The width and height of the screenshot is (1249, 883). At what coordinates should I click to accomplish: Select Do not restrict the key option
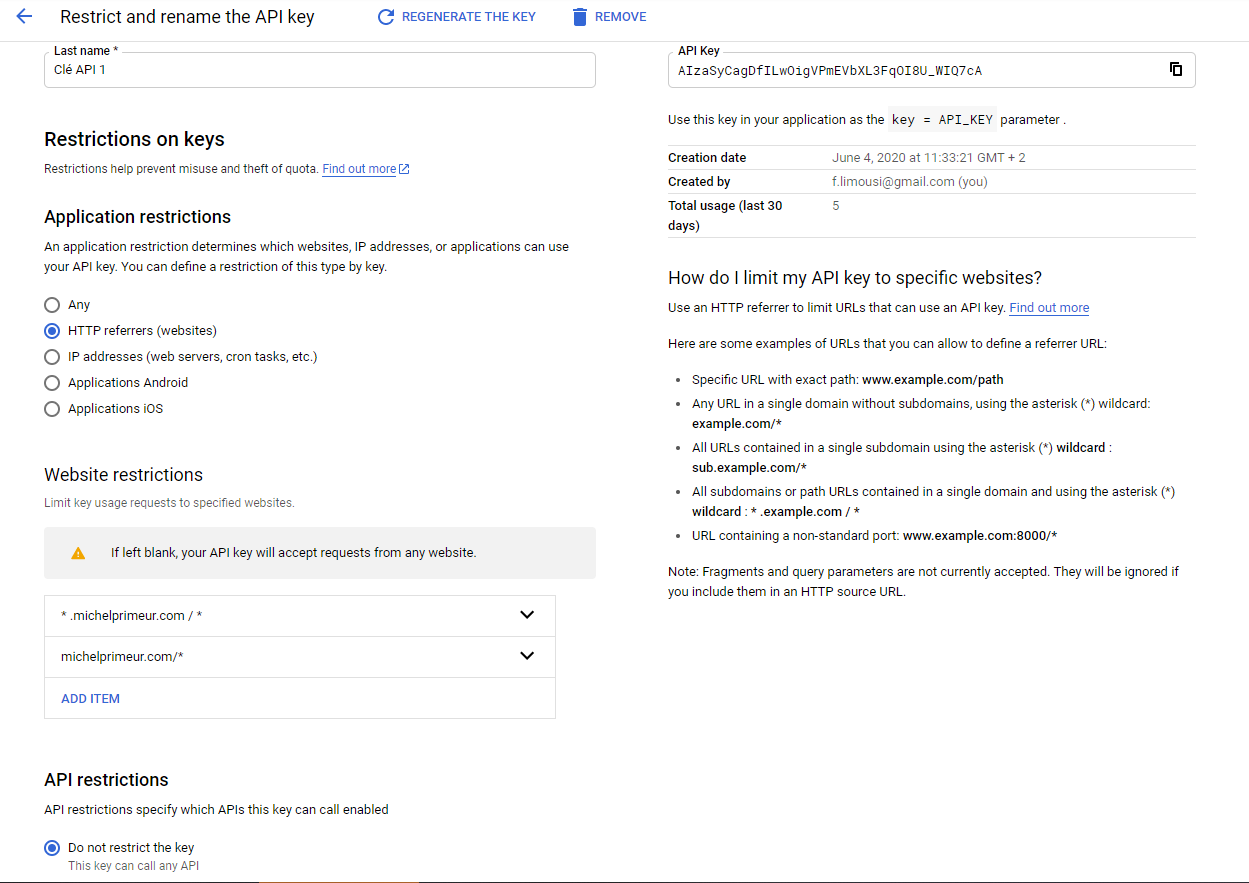(52, 848)
